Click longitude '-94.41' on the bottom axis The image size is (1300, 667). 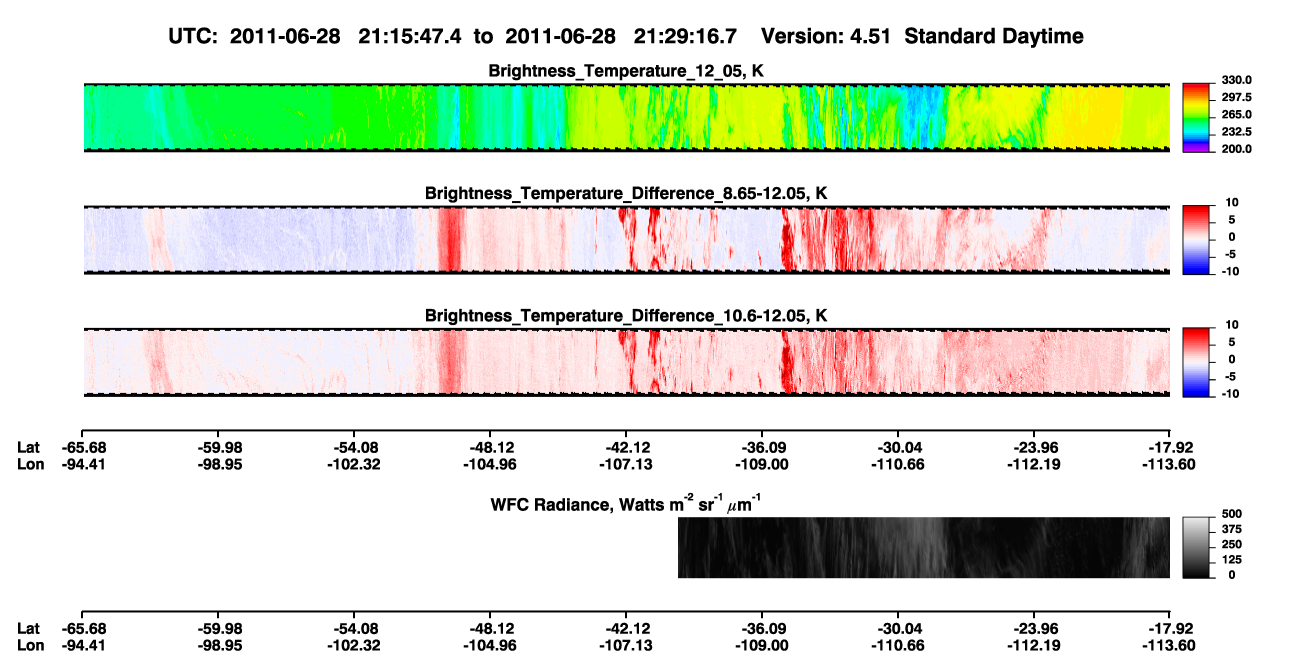click(82, 644)
